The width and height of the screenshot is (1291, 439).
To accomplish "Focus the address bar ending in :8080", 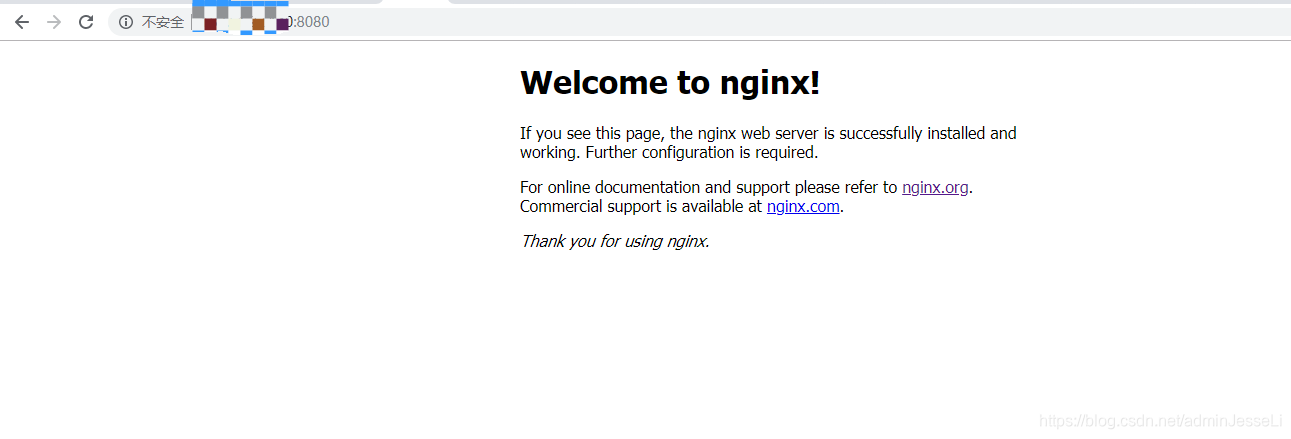I will pos(700,22).
